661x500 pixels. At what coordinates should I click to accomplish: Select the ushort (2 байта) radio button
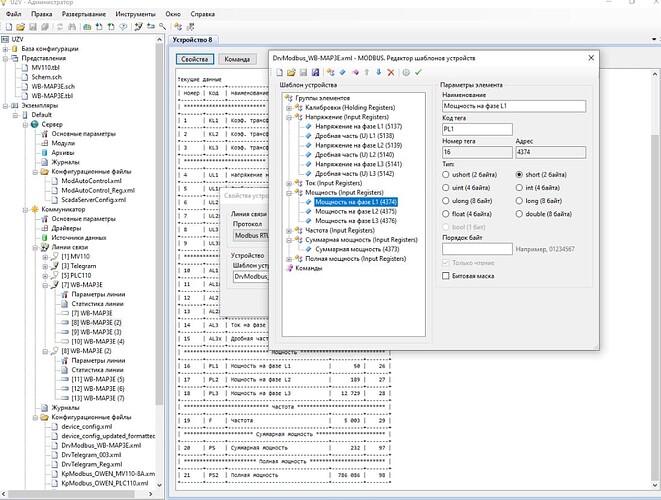446,173
